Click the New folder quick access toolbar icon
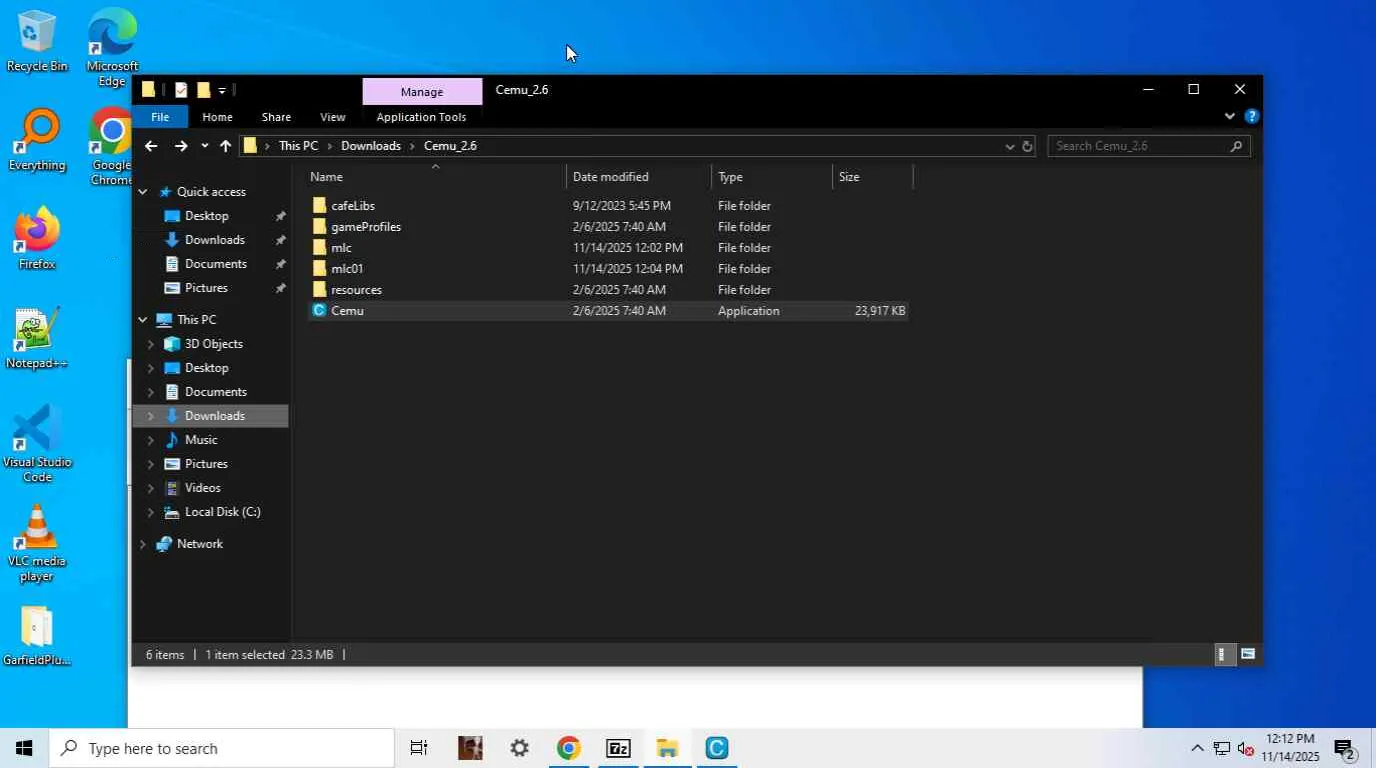Image resolution: width=1376 pixels, height=768 pixels. coord(203,90)
